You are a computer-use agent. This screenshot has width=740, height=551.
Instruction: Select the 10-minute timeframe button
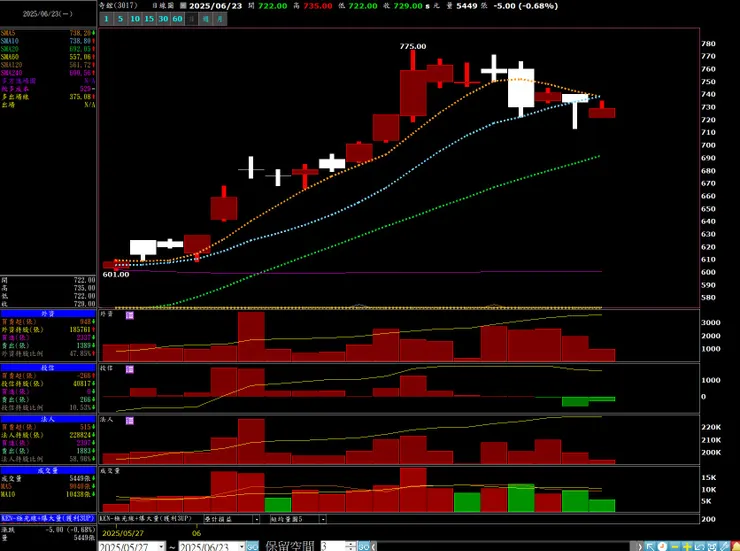click(x=135, y=19)
